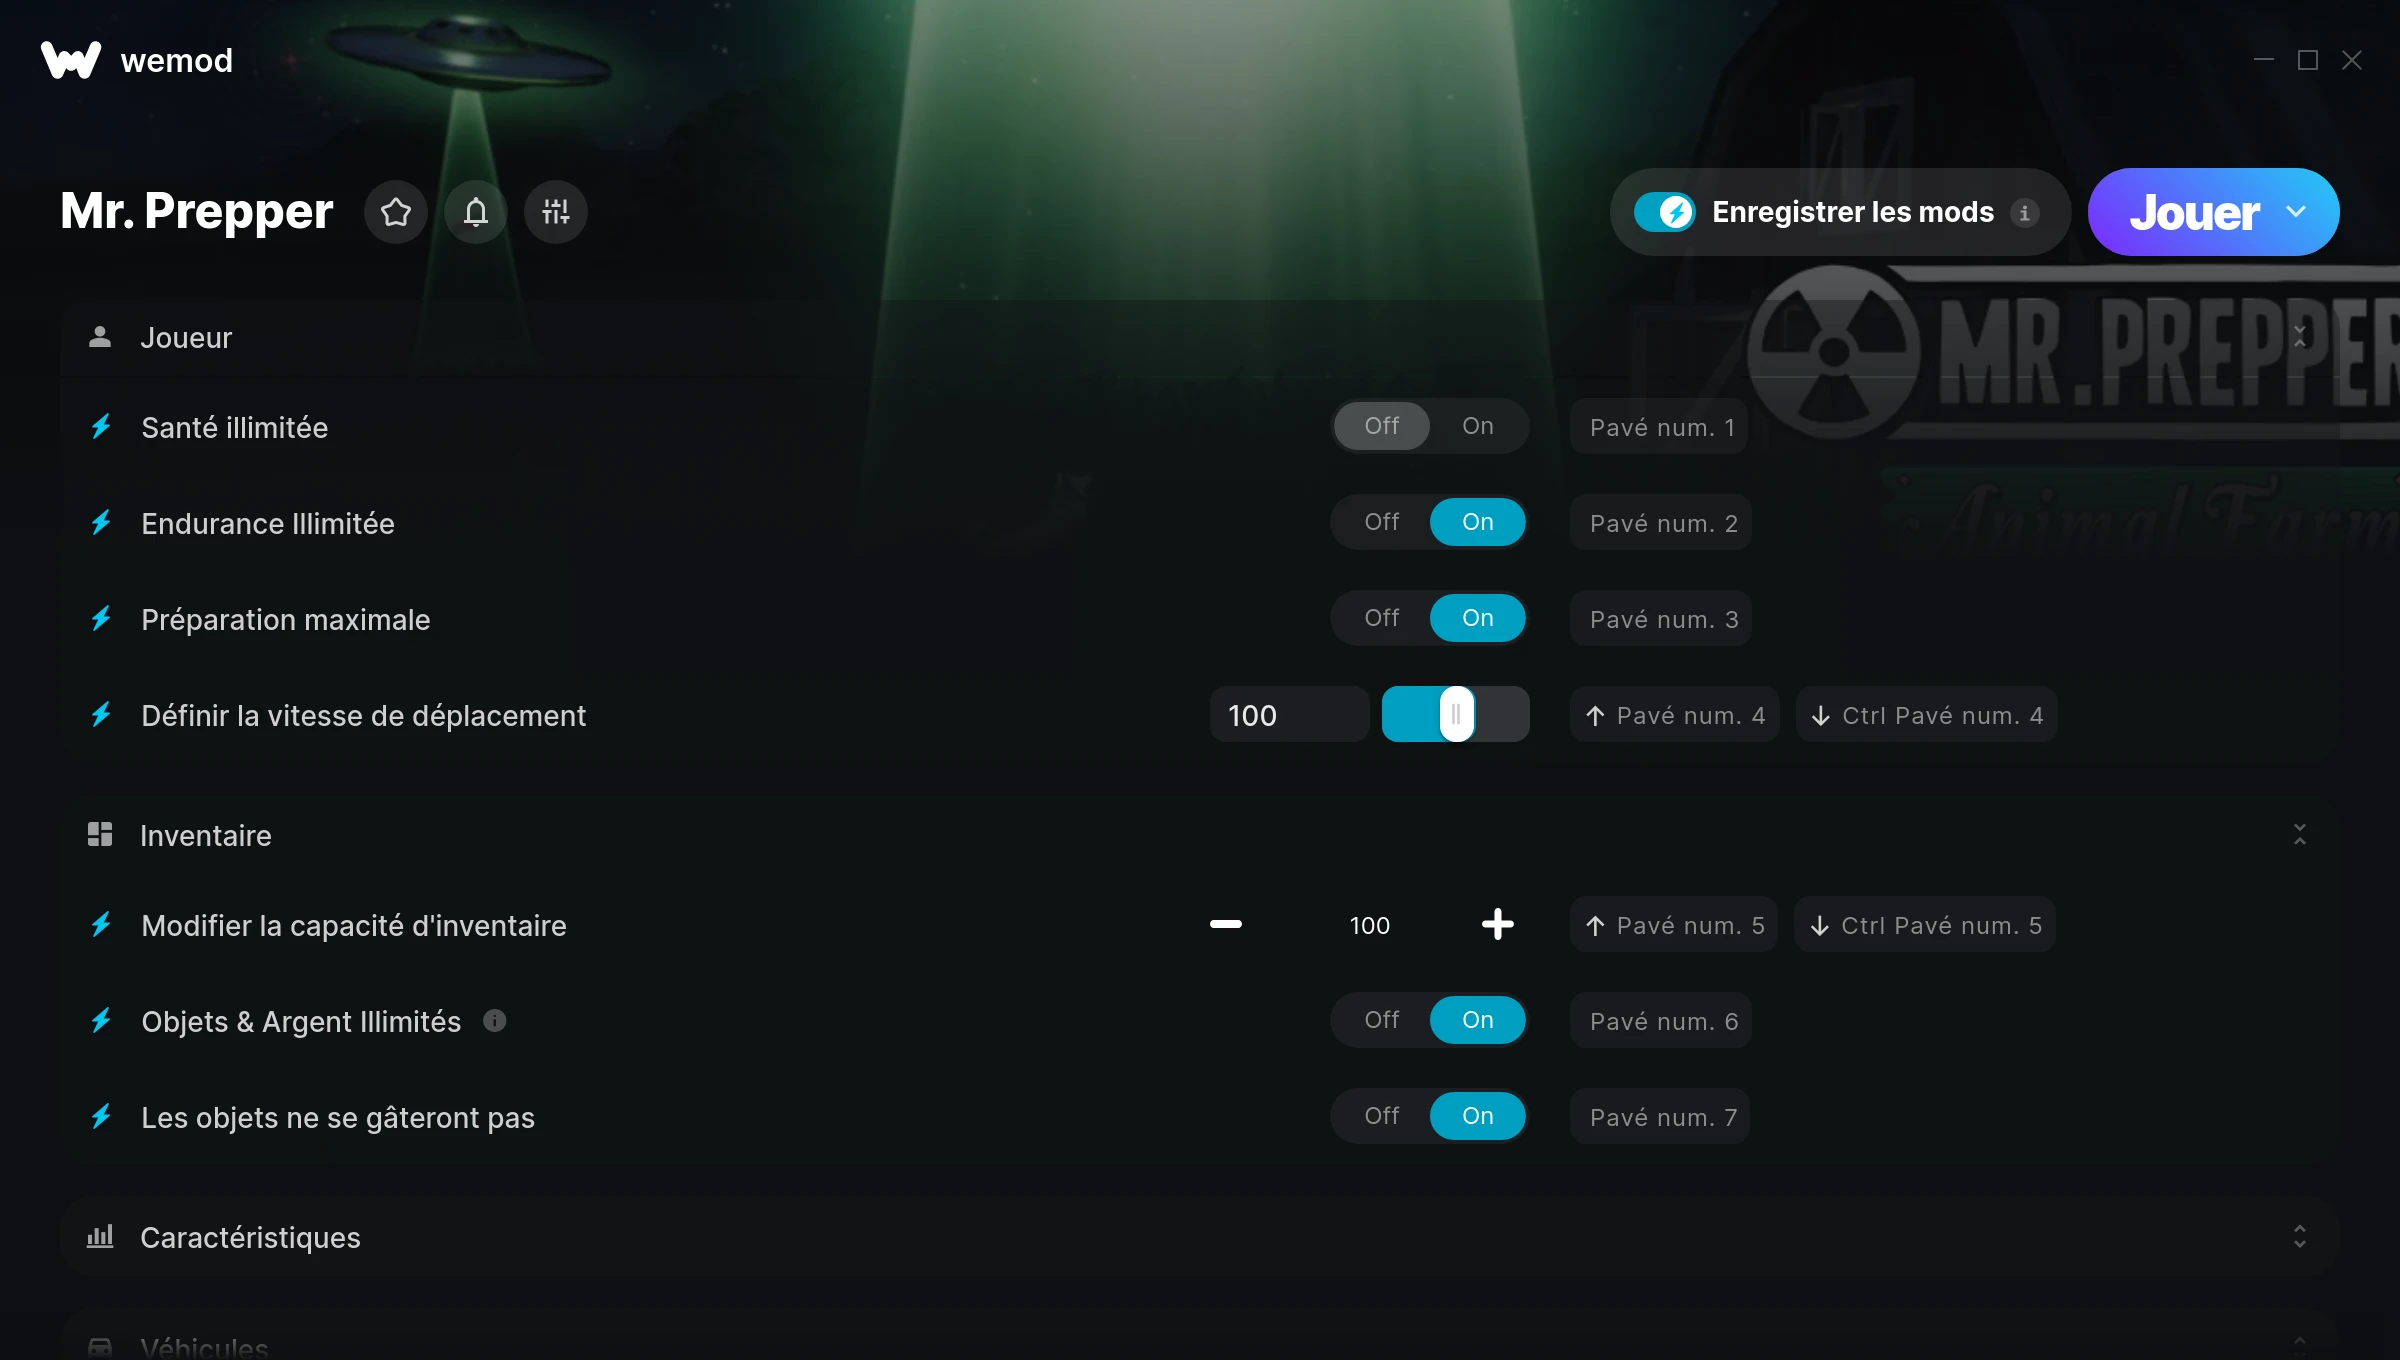Image resolution: width=2400 pixels, height=1360 pixels.
Task: Open the notification bell for Mr. Prepper
Action: (476, 212)
